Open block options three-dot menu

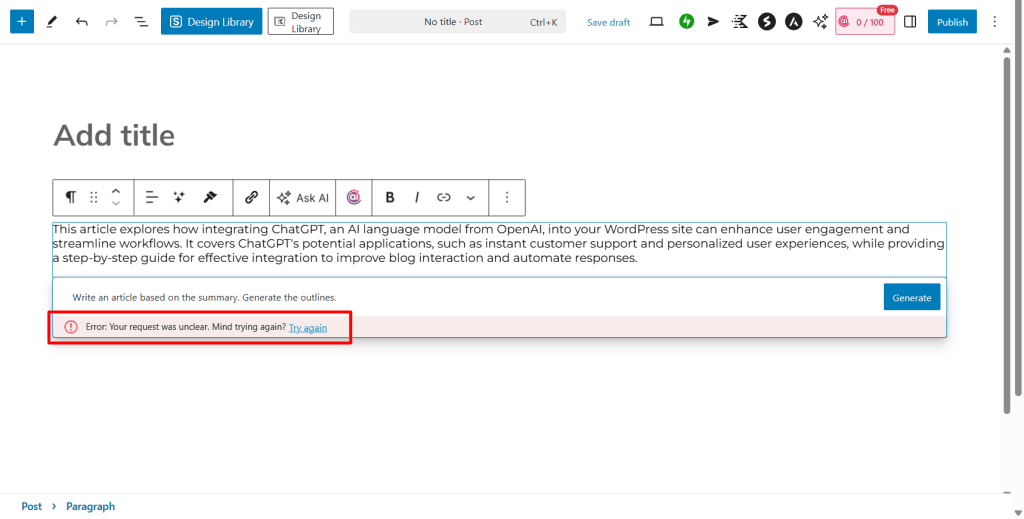(x=507, y=198)
